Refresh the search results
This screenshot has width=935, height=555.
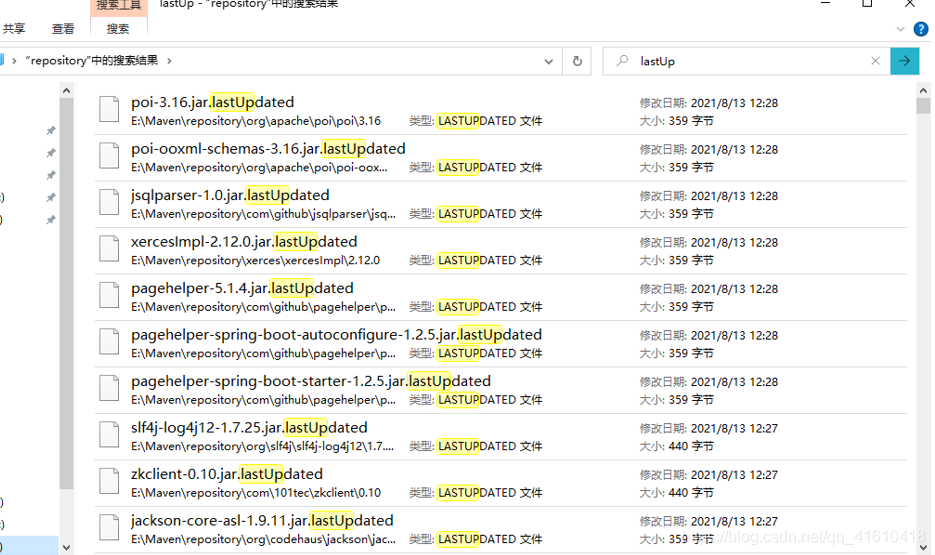pyautogui.click(x=577, y=61)
